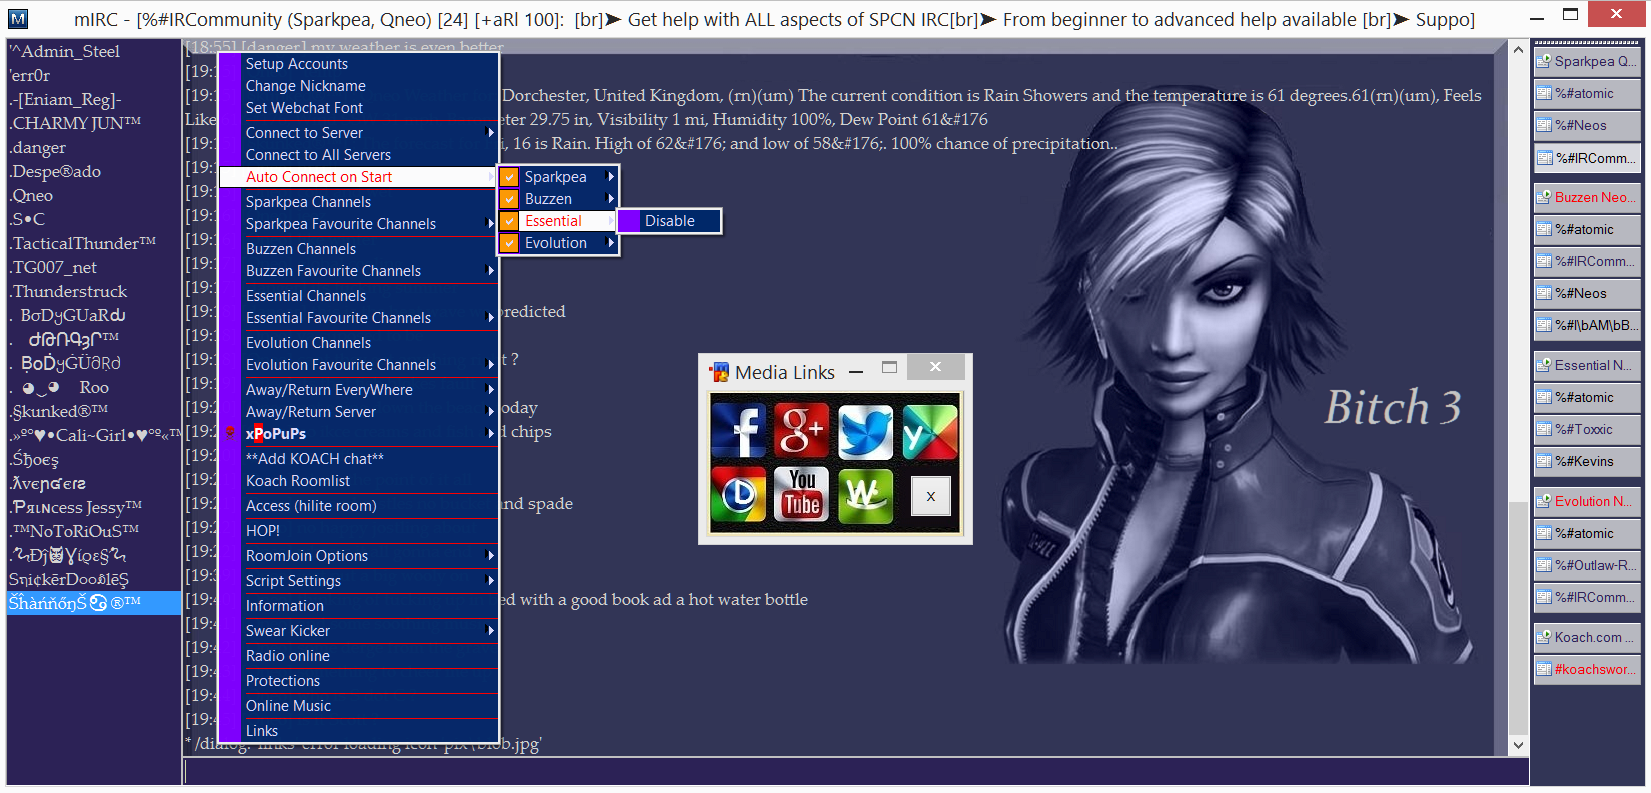Open the Chrome-style browser icon
The image size is (1651, 793).
(x=739, y=494)
